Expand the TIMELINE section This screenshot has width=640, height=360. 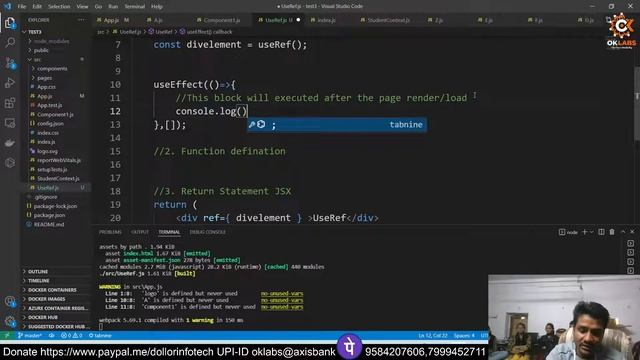point(38,281)
